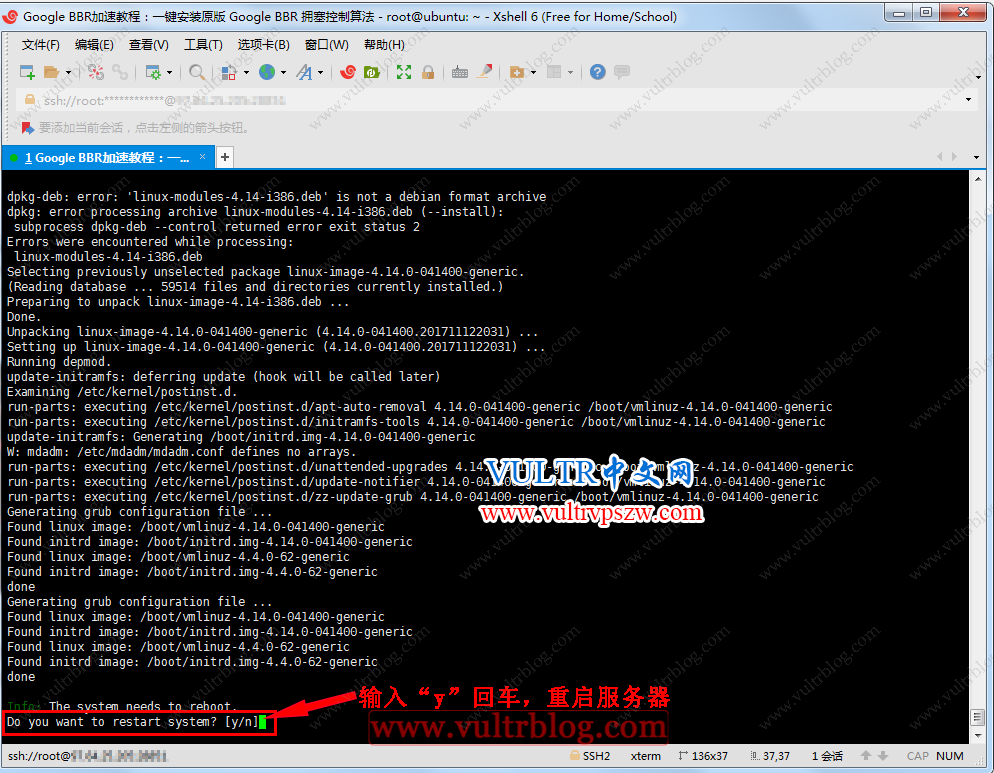994x773 pixels.
Task: Click the status bar download arrow
Action: 883,756
